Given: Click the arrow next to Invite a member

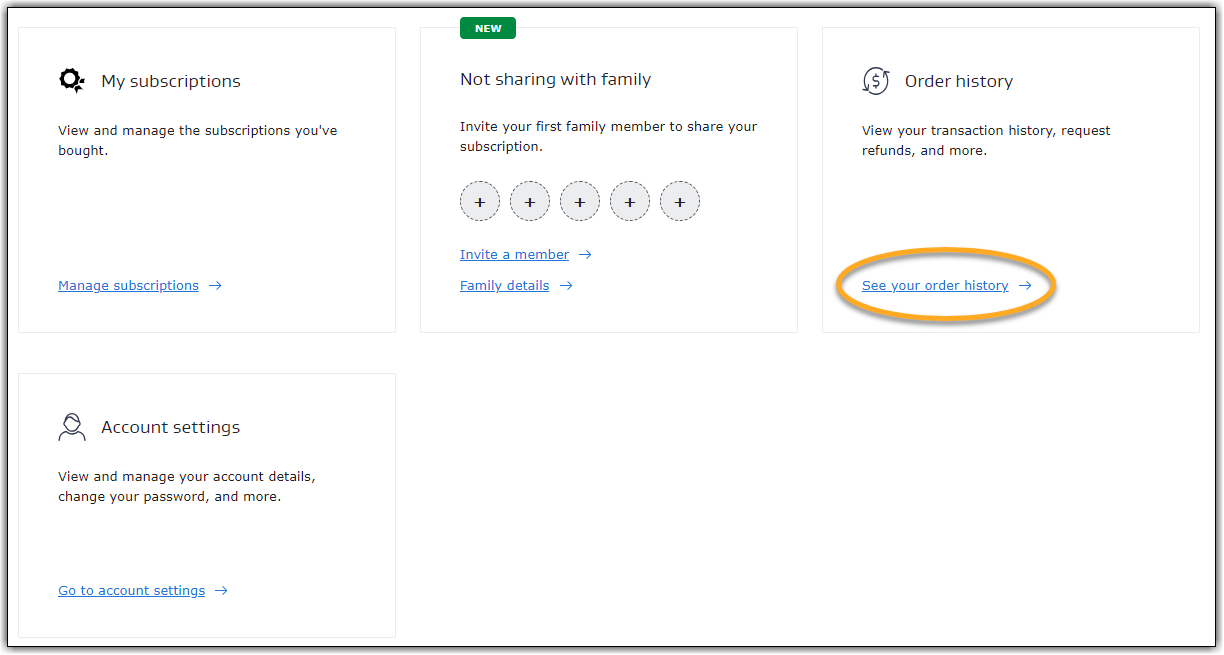Looking at the screenshot, I should point(586,255).
